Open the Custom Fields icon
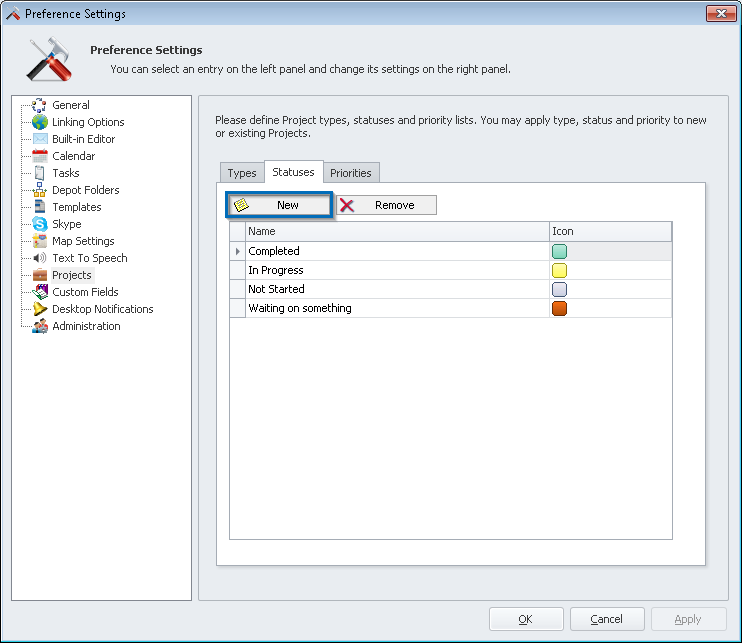742x643 pixels. point(40,292)
